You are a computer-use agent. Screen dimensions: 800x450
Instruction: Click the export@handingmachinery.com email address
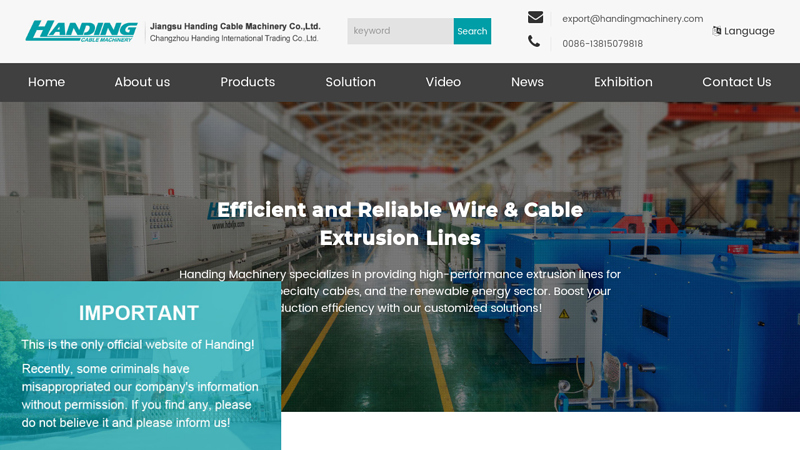pyautogui.click(x=633, y=19)
